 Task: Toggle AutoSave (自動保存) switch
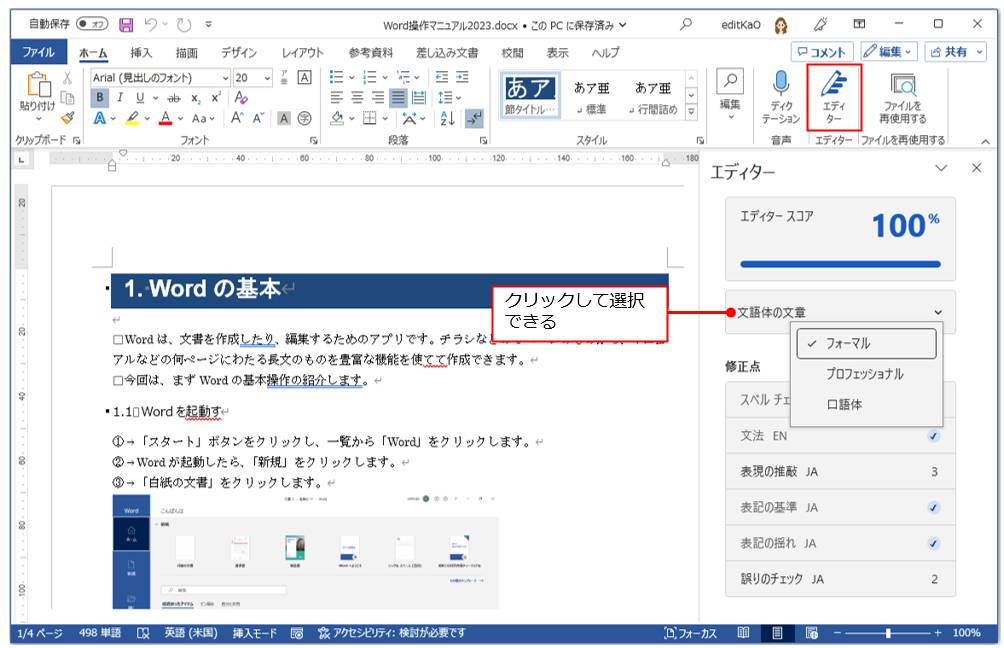pyautogui.click(x=92, y=24)
